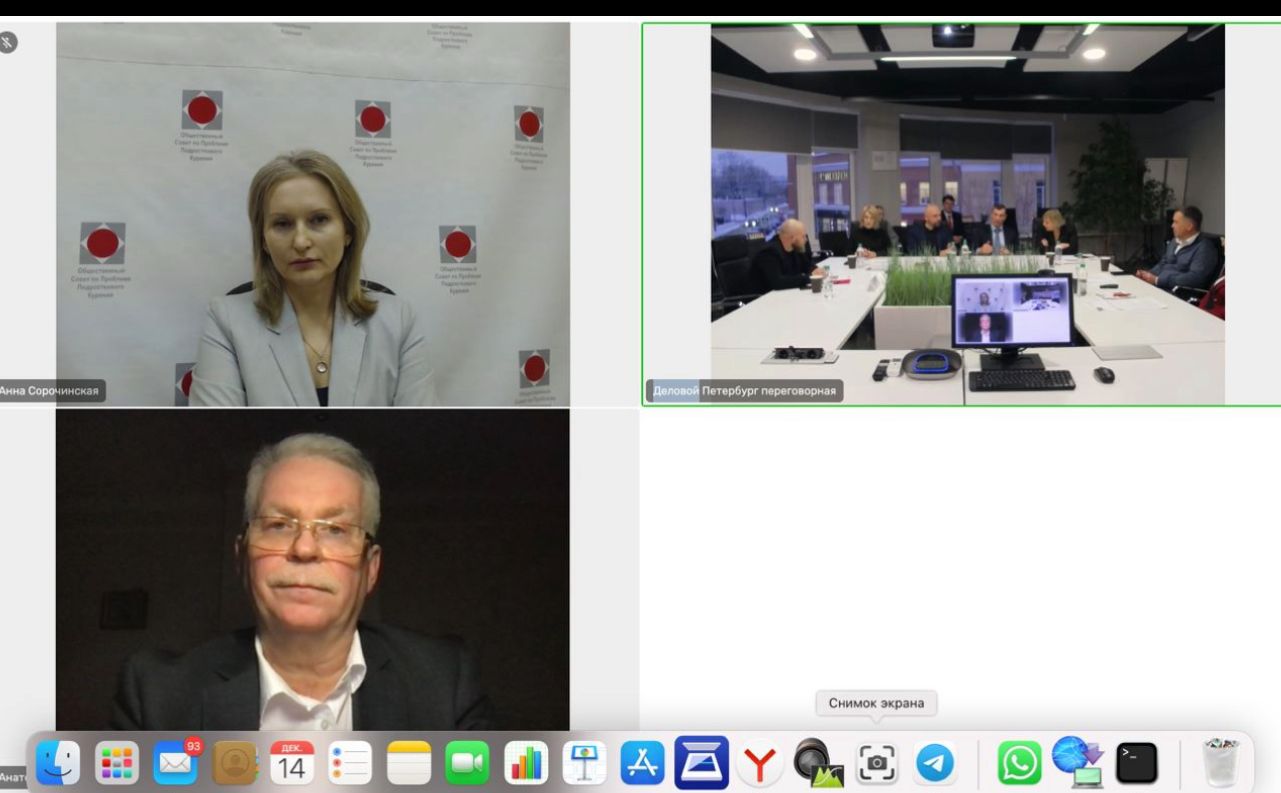Open the Reminders app
This screenshot has width=1281, height=793.
click(x=351, y=765)
